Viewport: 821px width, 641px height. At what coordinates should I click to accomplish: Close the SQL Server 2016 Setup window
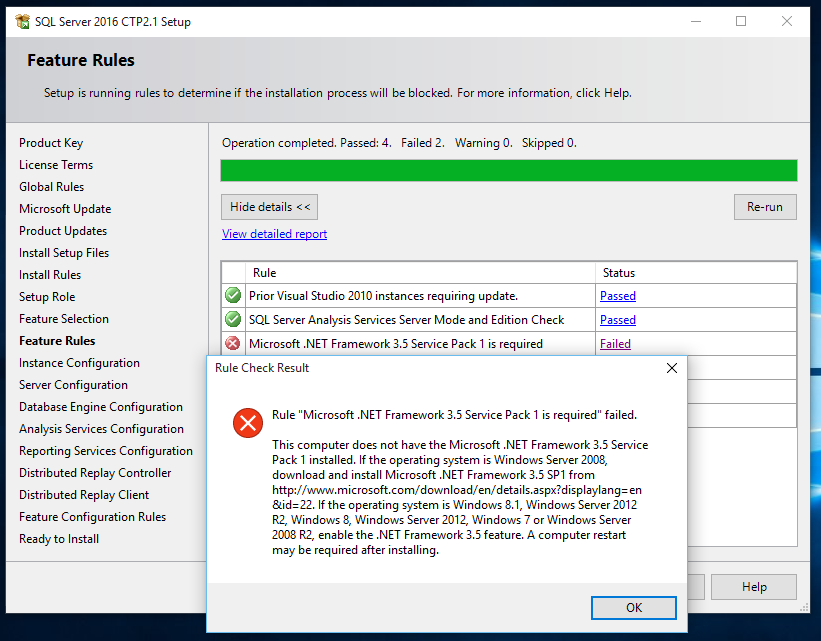[x=786, y=21]
